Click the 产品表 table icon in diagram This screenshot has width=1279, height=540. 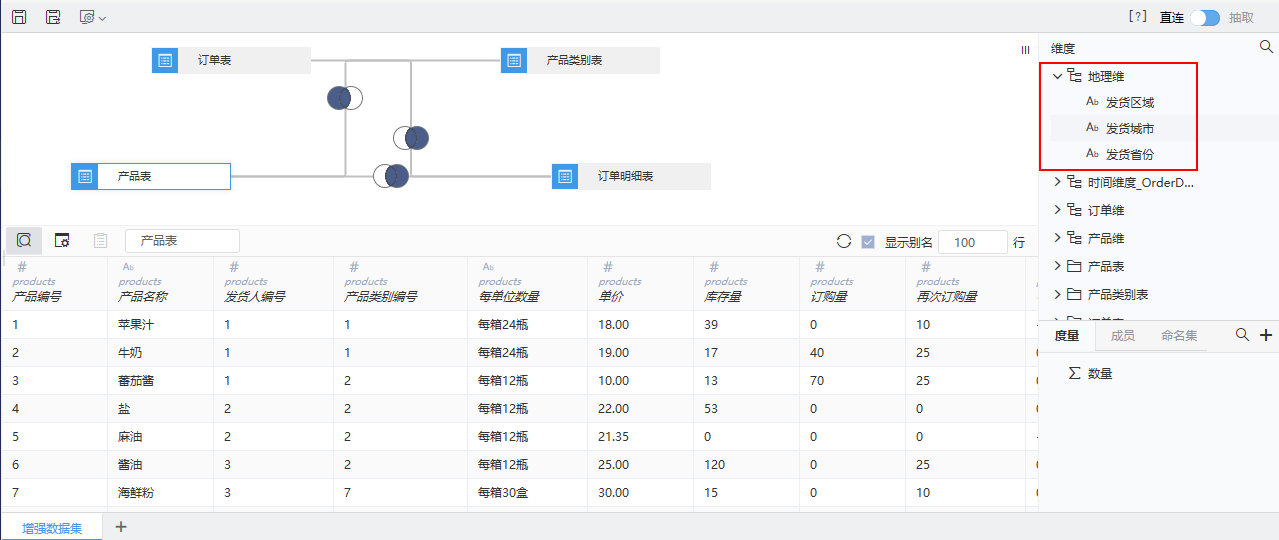click(85, 176)
